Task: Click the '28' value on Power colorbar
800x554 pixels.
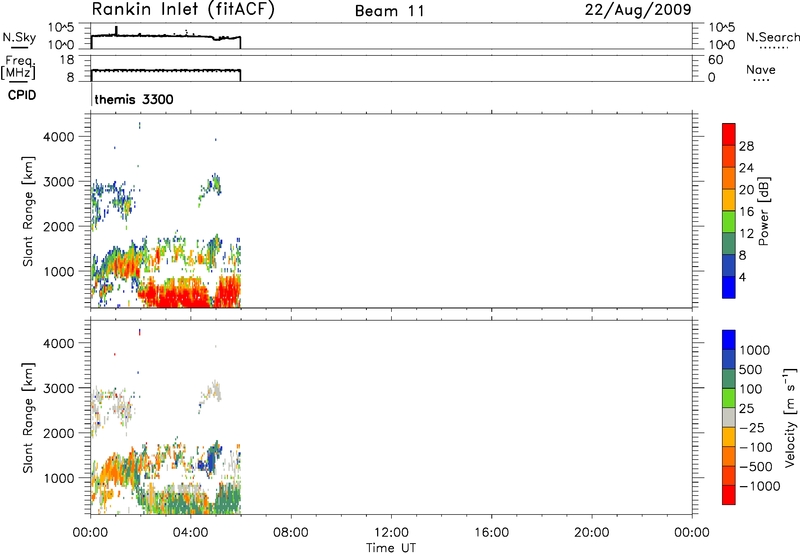Action: (x=746, y=146)
